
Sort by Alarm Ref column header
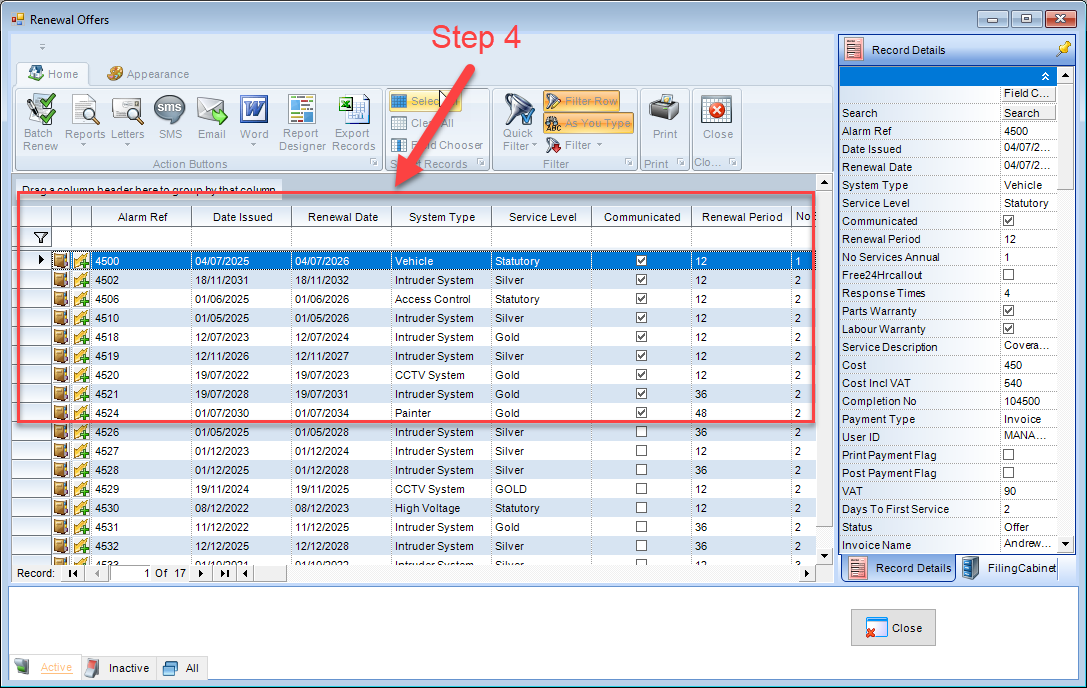click(x=142, y=217)
